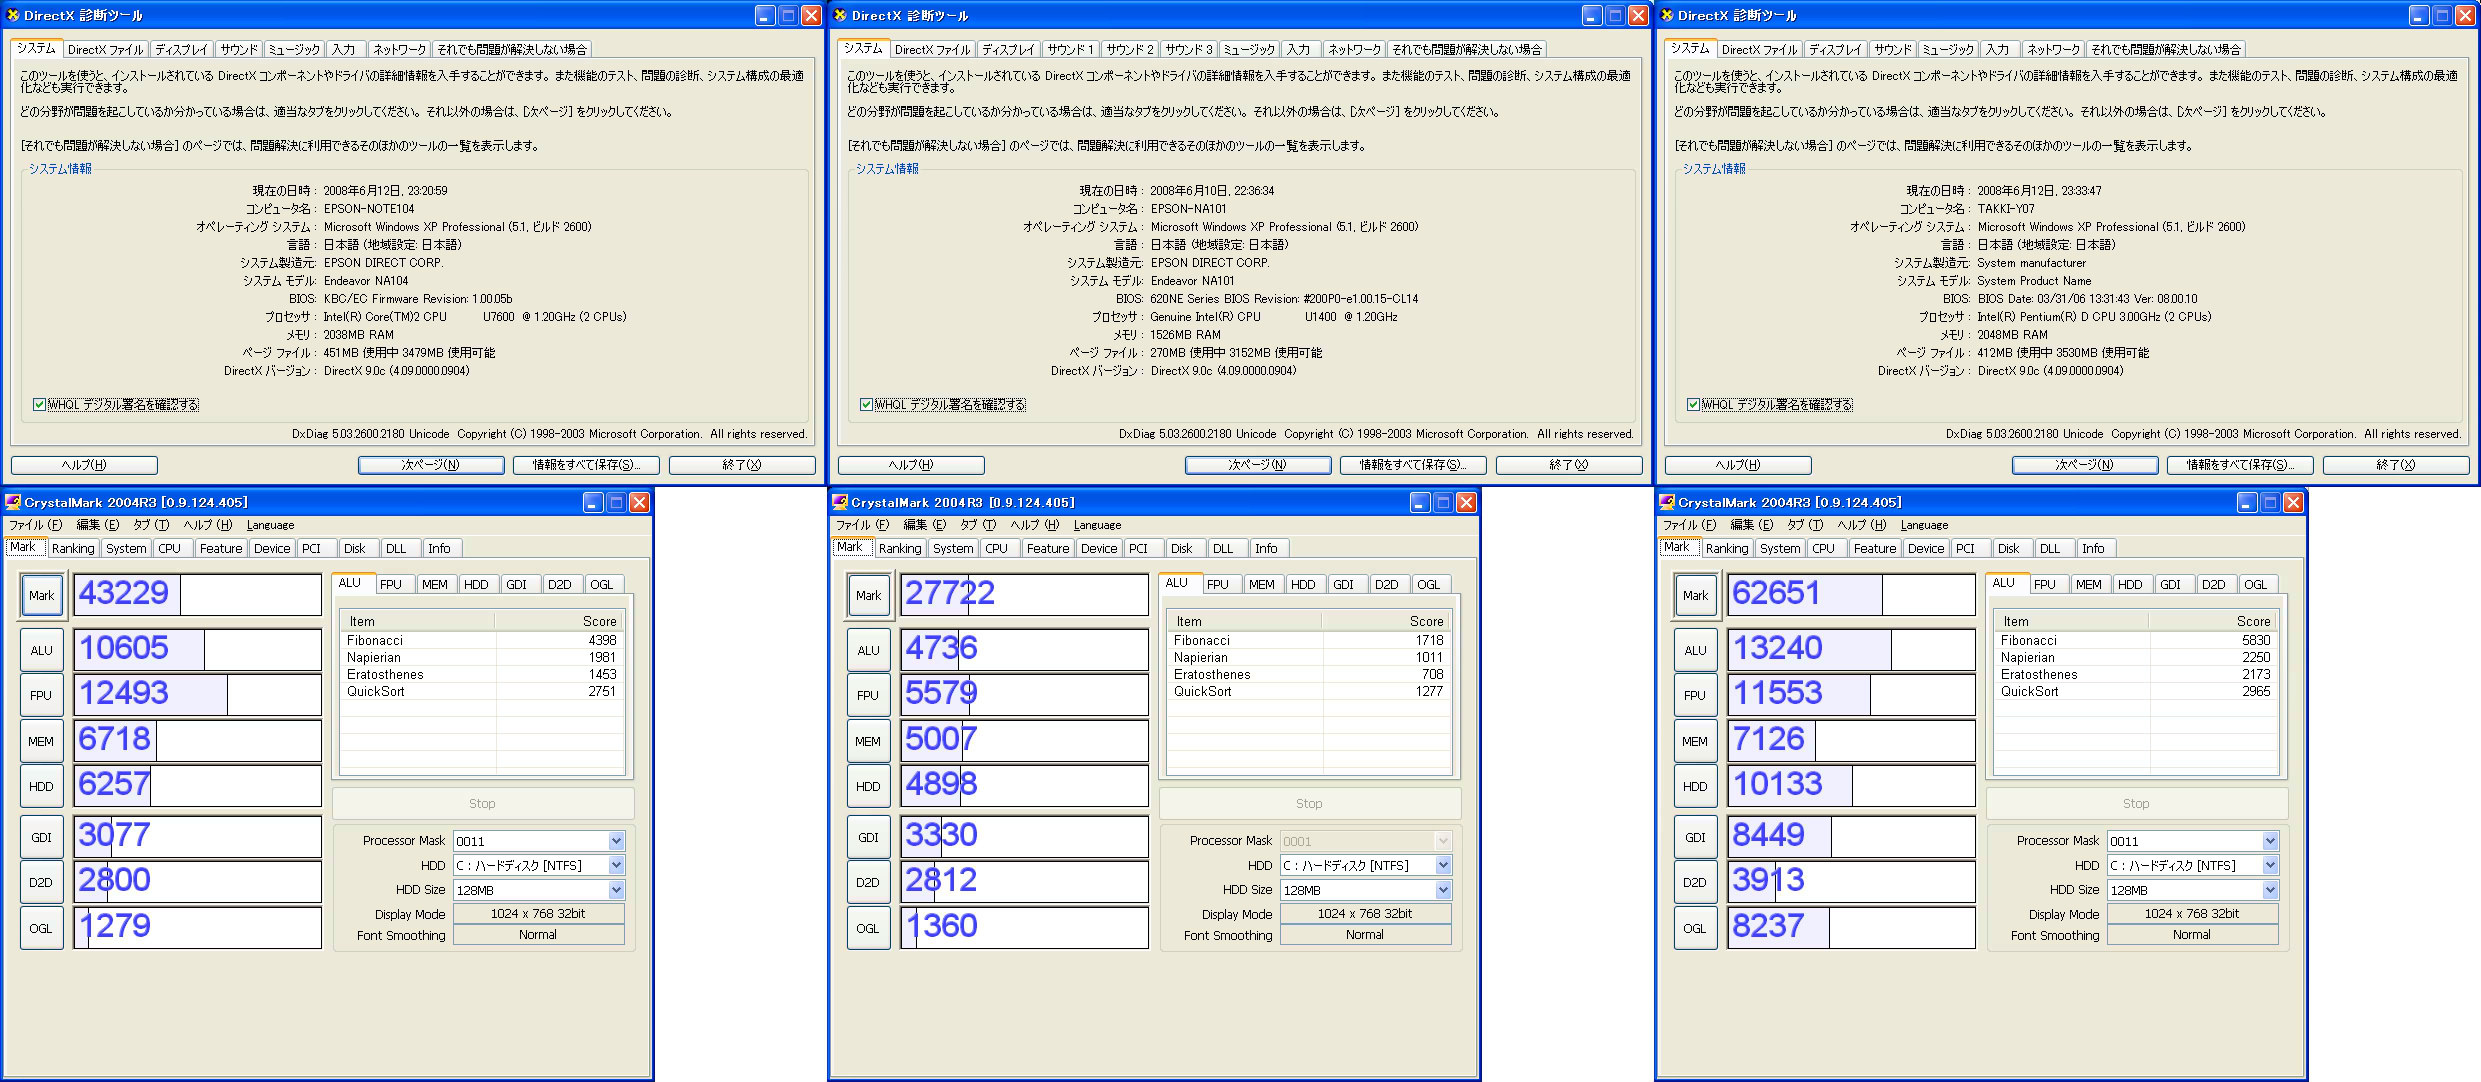Open Ranking tab in right CrystalMark window
The width and height of the screenshot is (2481, 1082).
tap(1726, 548)
